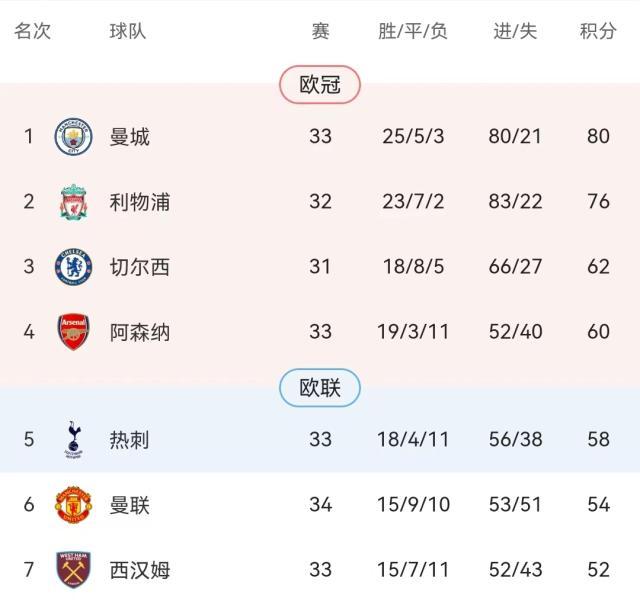This screenshot has height=611, width=640.
Task: Click the 胜/平/负 column header
Action: click(x=413, y=31)
